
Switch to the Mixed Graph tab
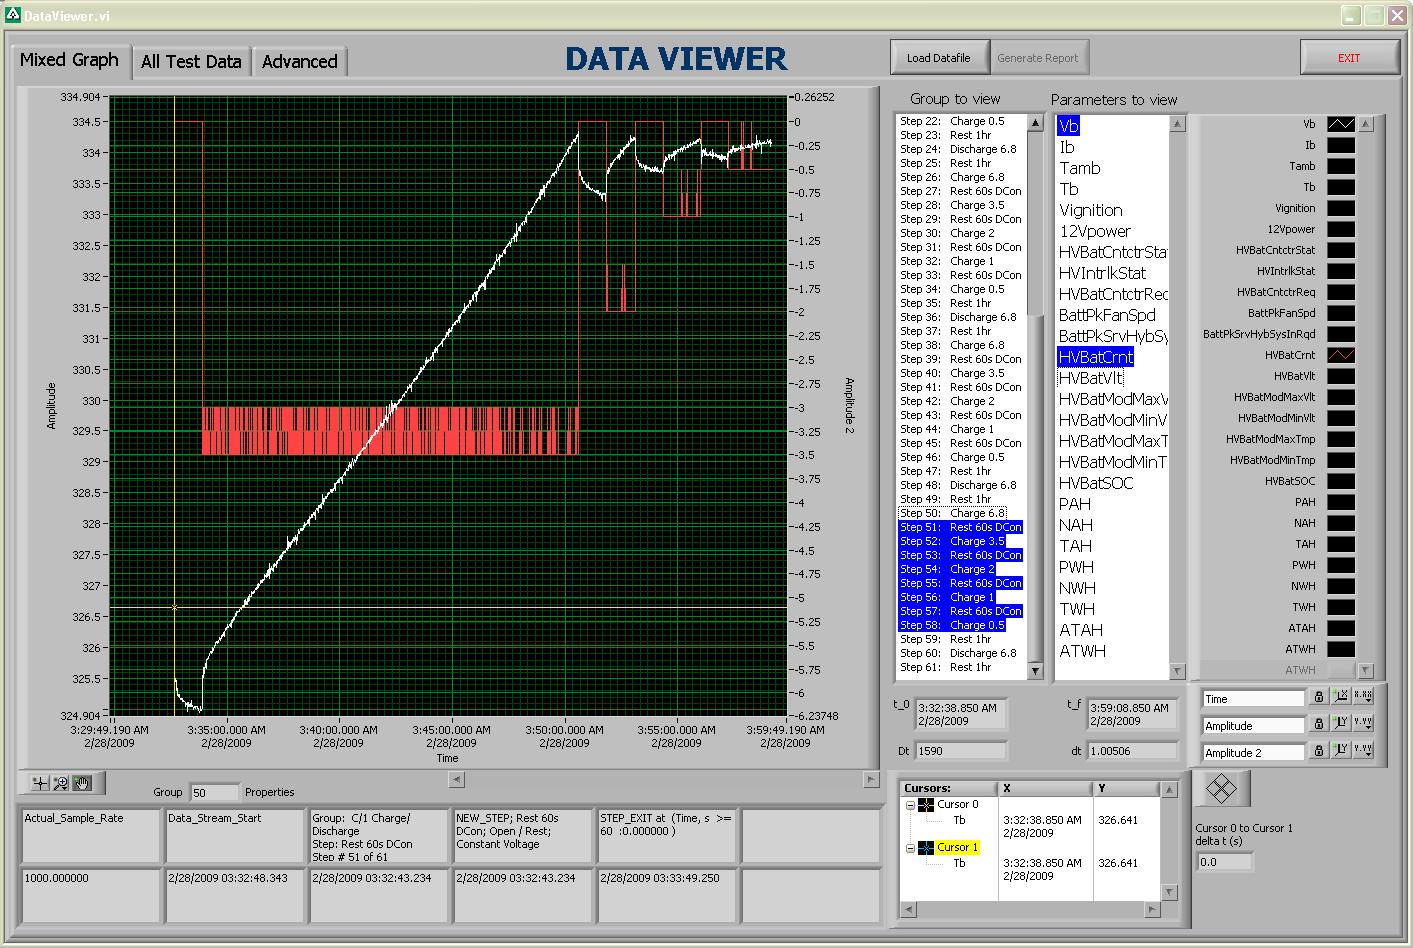click(x=70, y=60)
